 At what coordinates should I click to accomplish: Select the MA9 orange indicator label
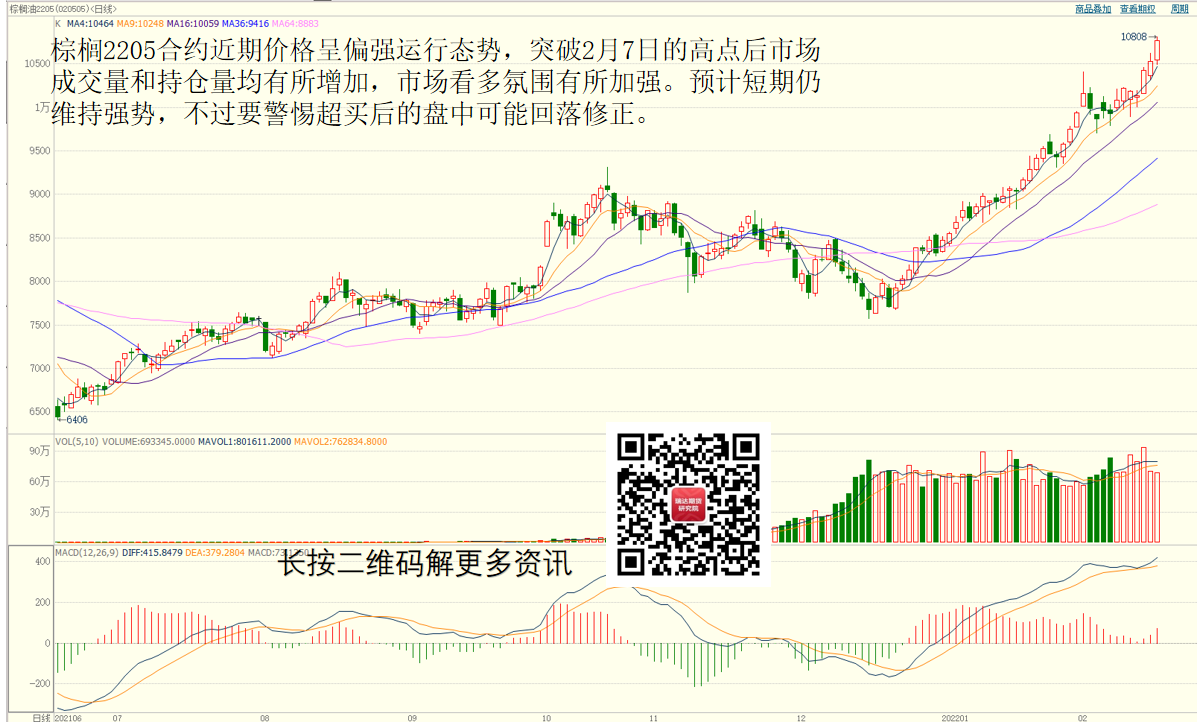[139, 23]
